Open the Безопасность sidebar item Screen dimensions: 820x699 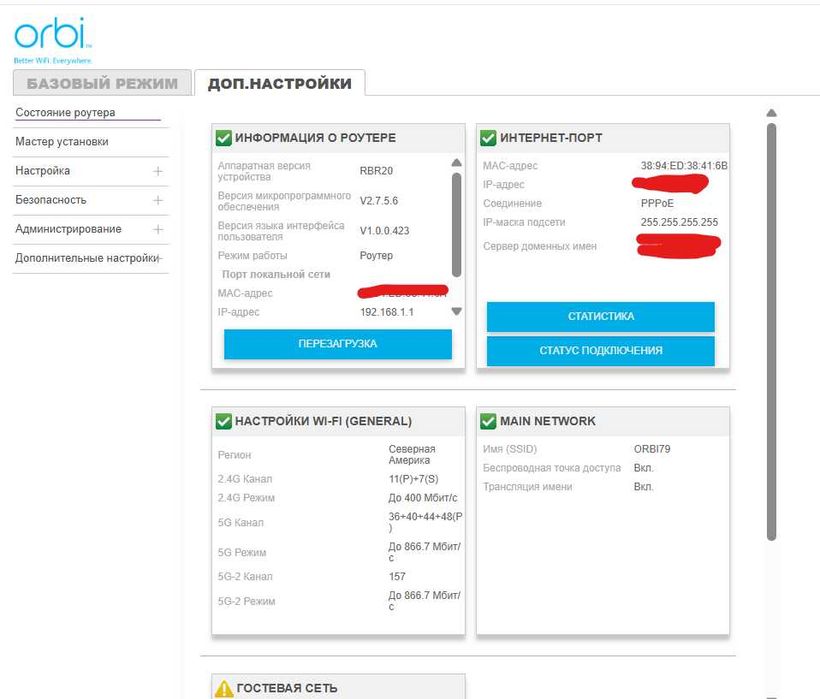[51, 200]
